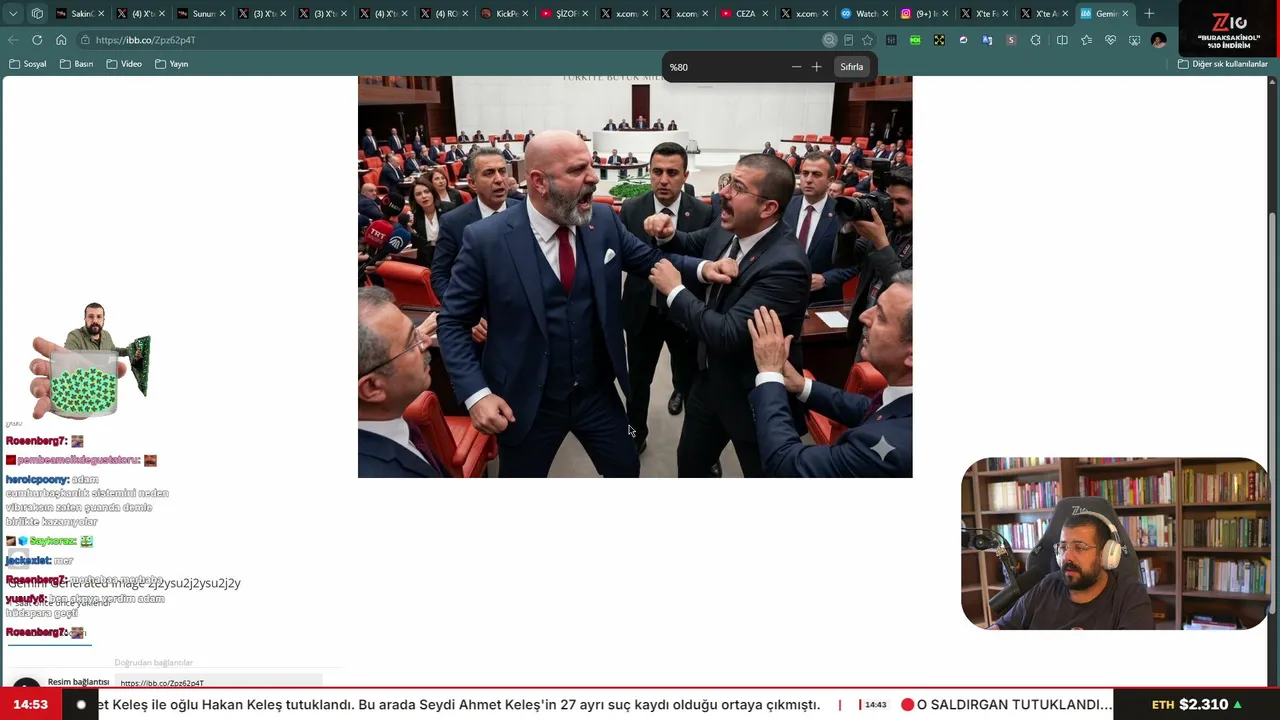This screenshot has width=1280, height=720.
Task: Add this page to favorites with star
Action: tap(867, 40)
